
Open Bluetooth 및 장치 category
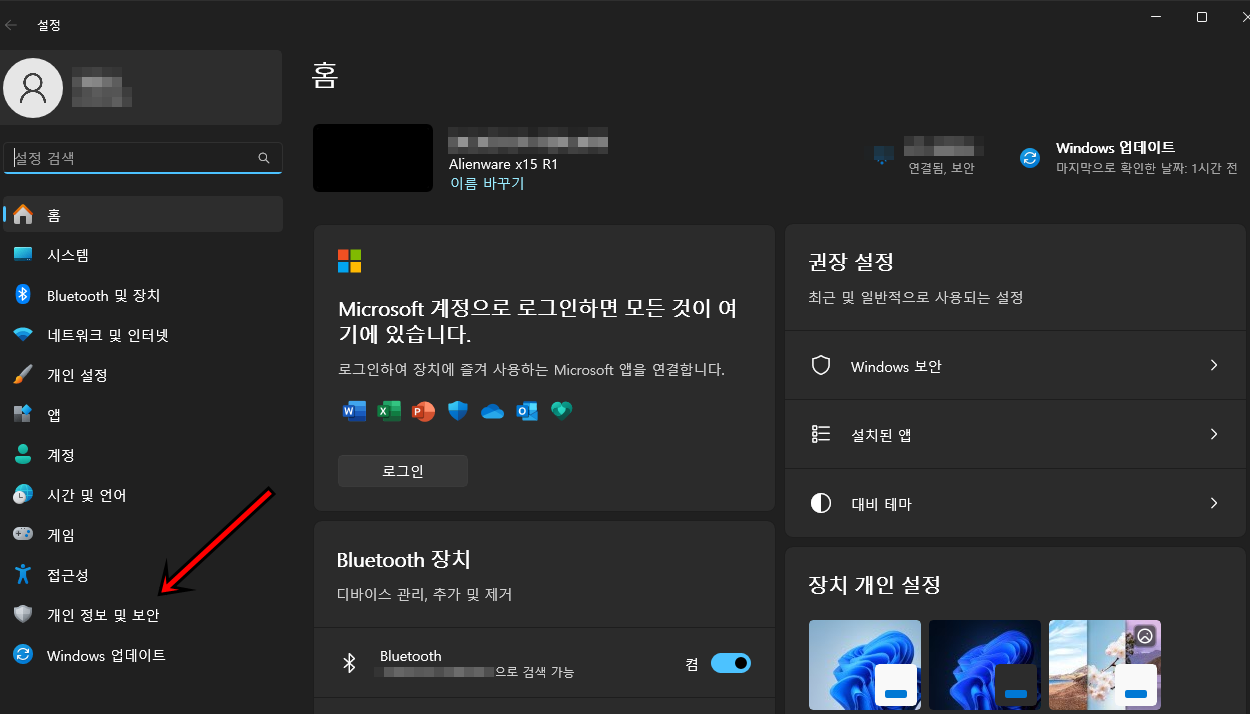pyautogui.click(x=143, y=295)
